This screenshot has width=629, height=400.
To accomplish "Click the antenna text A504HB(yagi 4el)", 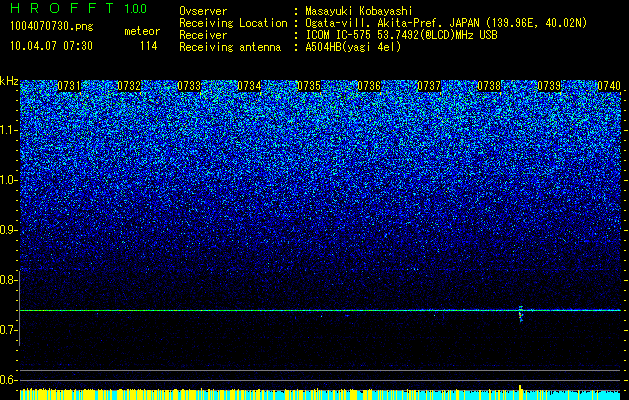I will coord(353,47).
